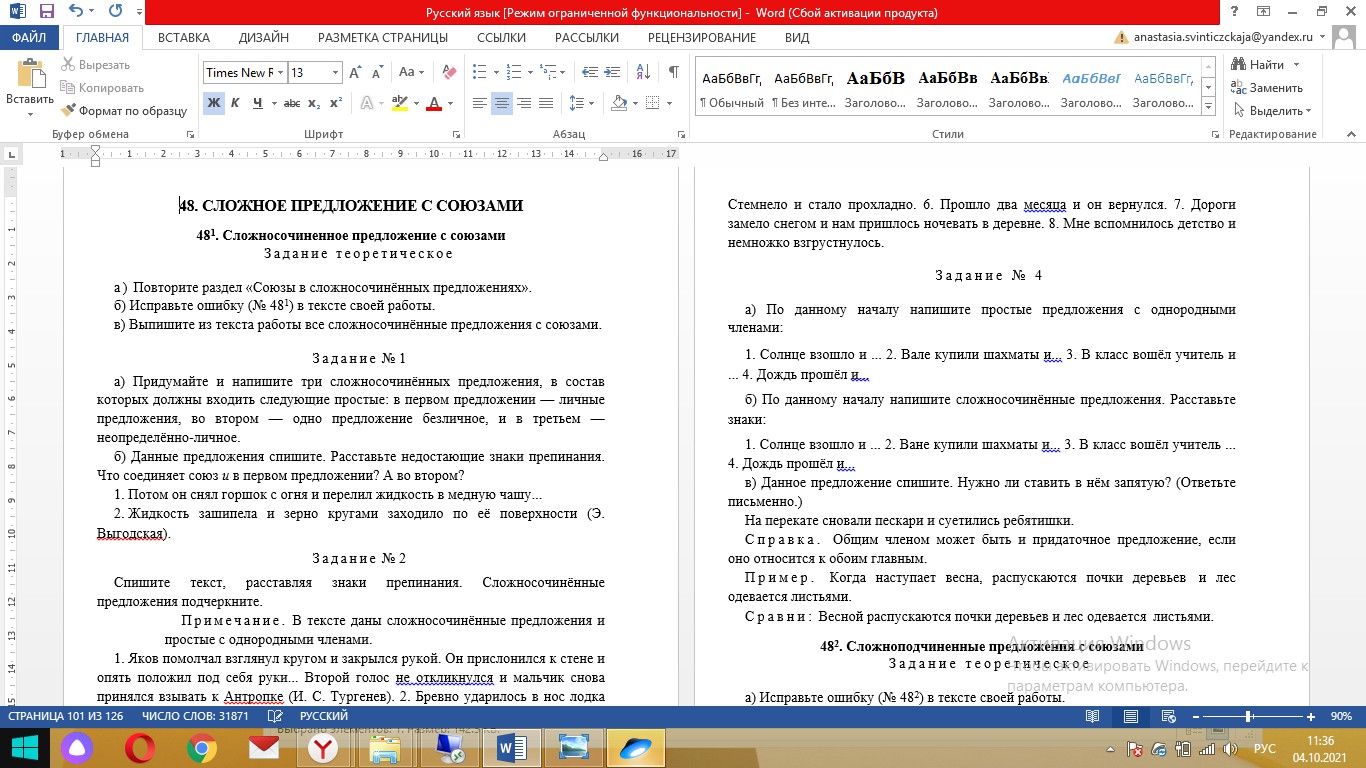Increase the font size
The height and width of the screenshot is (768, 1366).
354,73
